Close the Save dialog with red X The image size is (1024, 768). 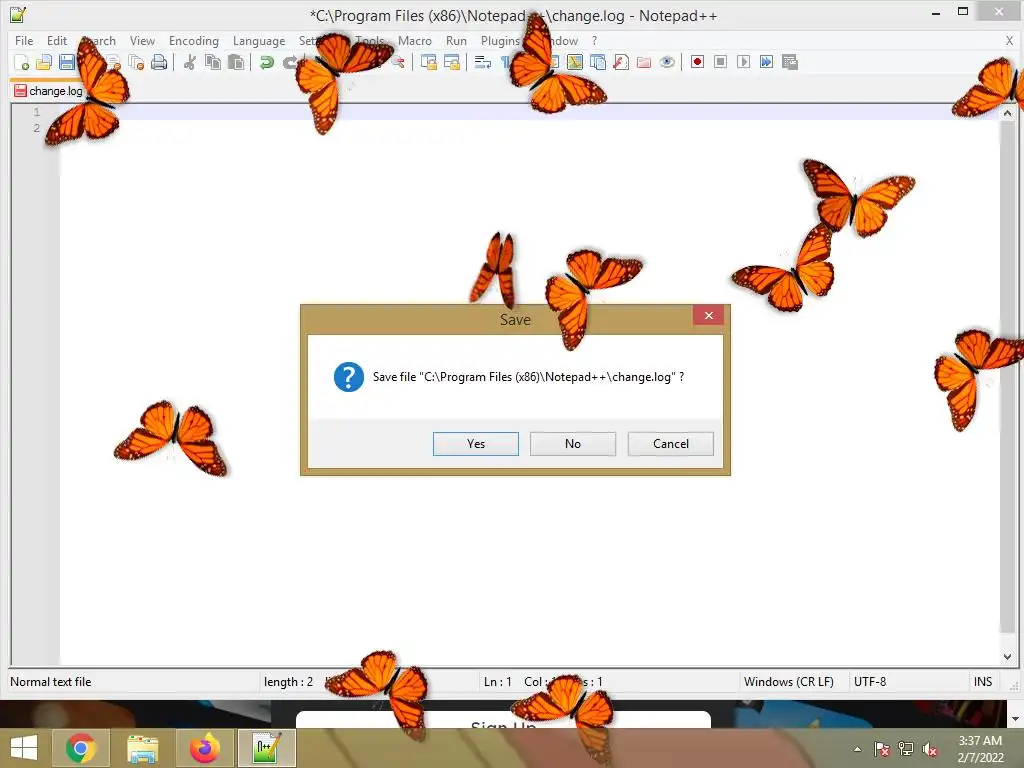(x=709, y=315)
